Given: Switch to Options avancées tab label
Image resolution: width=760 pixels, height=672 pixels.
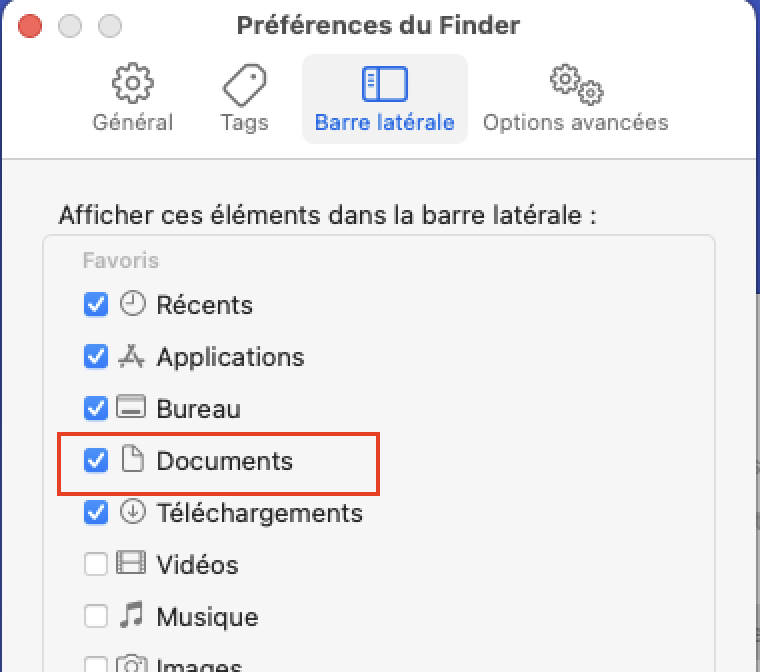Looking at the screenshot, I should coord(576,123).
